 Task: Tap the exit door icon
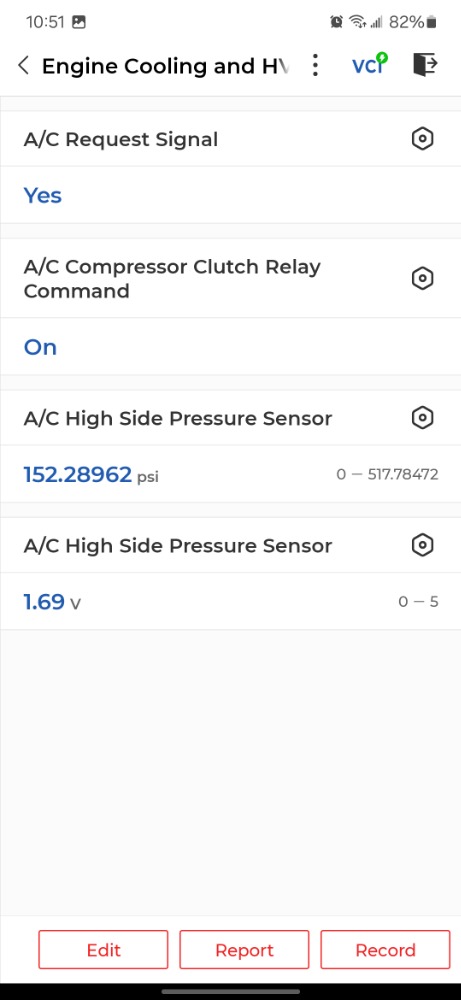point(425,65)
